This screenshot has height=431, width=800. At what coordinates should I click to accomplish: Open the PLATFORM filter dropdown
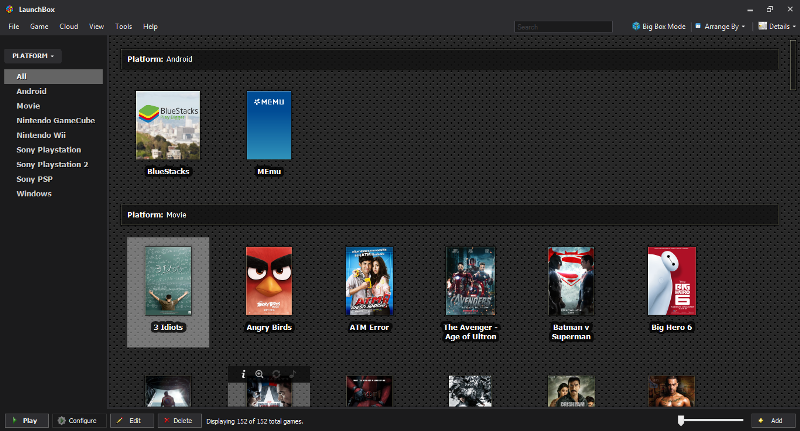click(33, 56)
